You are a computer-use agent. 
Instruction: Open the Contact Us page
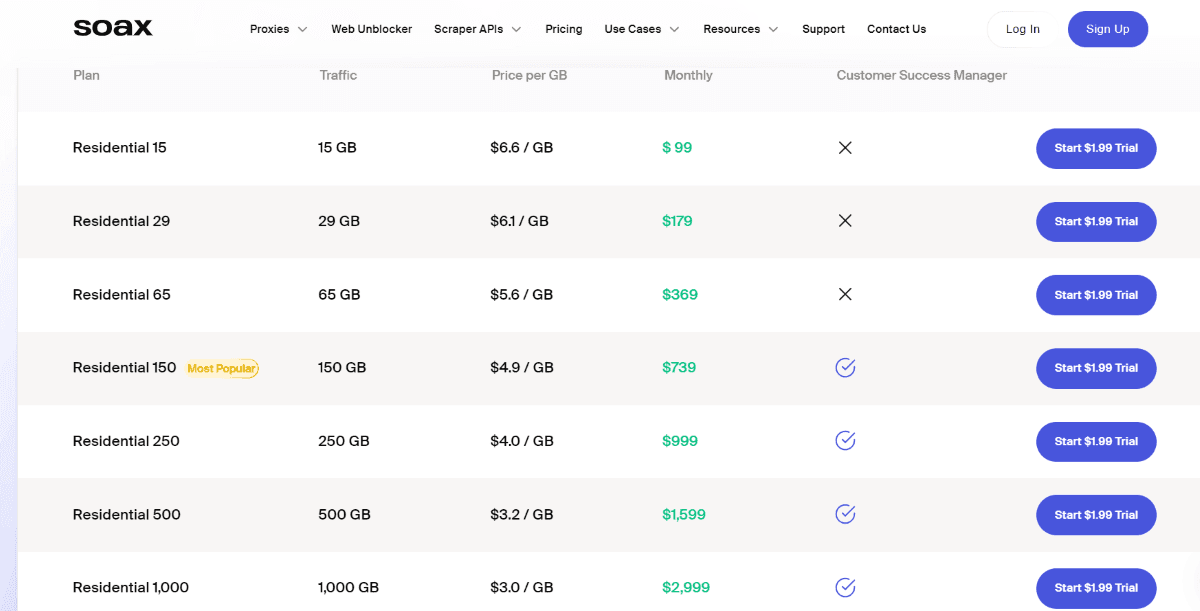(x=896, y=29)
